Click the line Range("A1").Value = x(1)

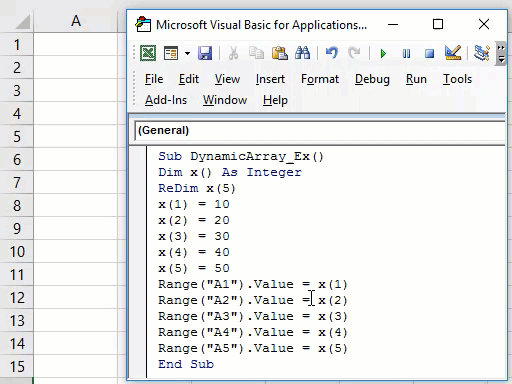click(x=253, y=284)
